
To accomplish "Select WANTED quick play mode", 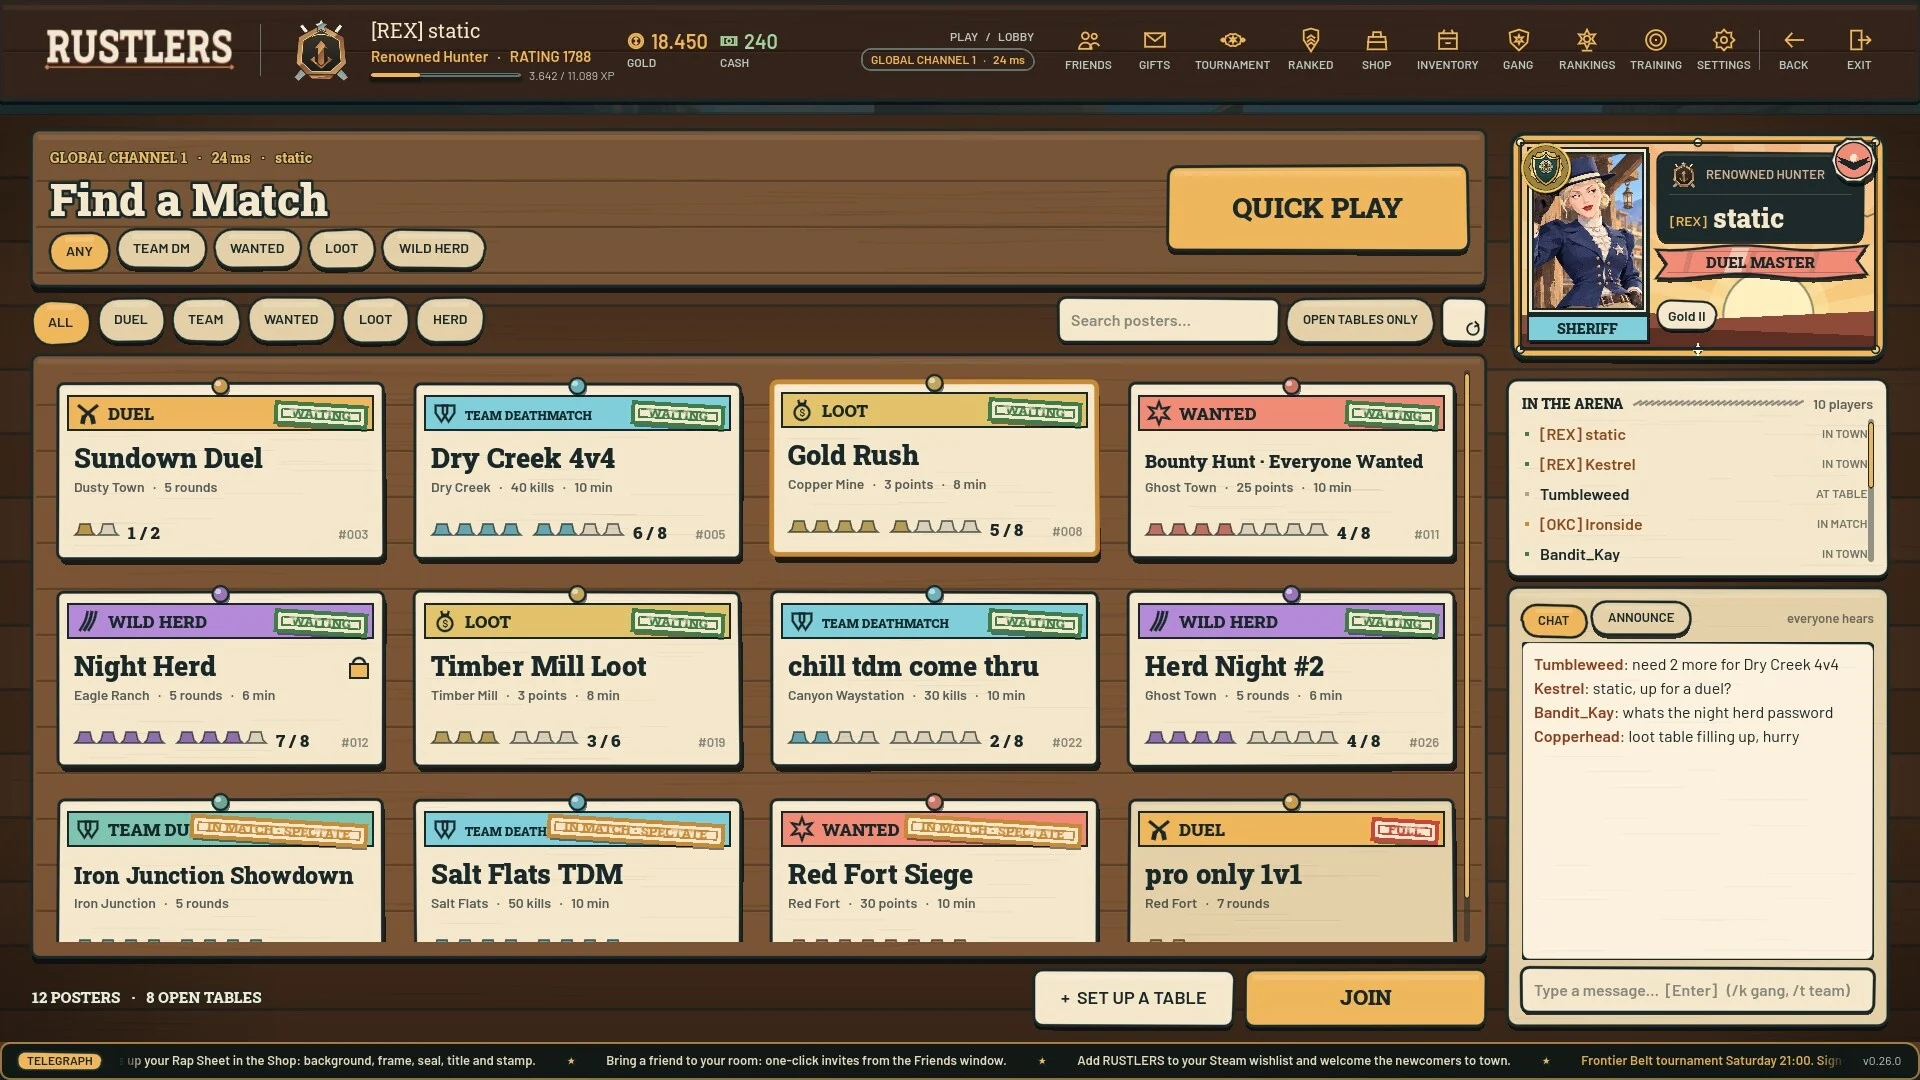I will pos(257,248).
